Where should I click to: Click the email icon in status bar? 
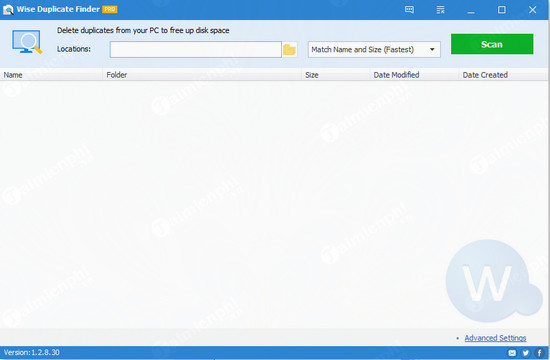click(x=512, y=353)
